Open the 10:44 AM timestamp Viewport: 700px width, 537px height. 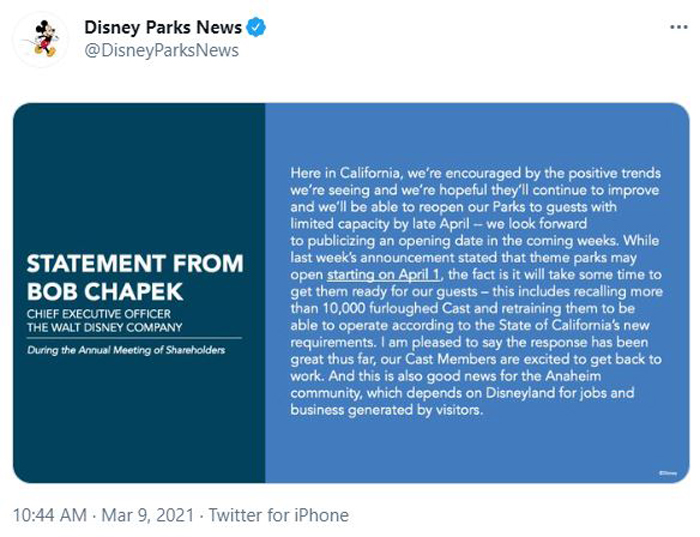pyautogui.click(x=50, y=515)
